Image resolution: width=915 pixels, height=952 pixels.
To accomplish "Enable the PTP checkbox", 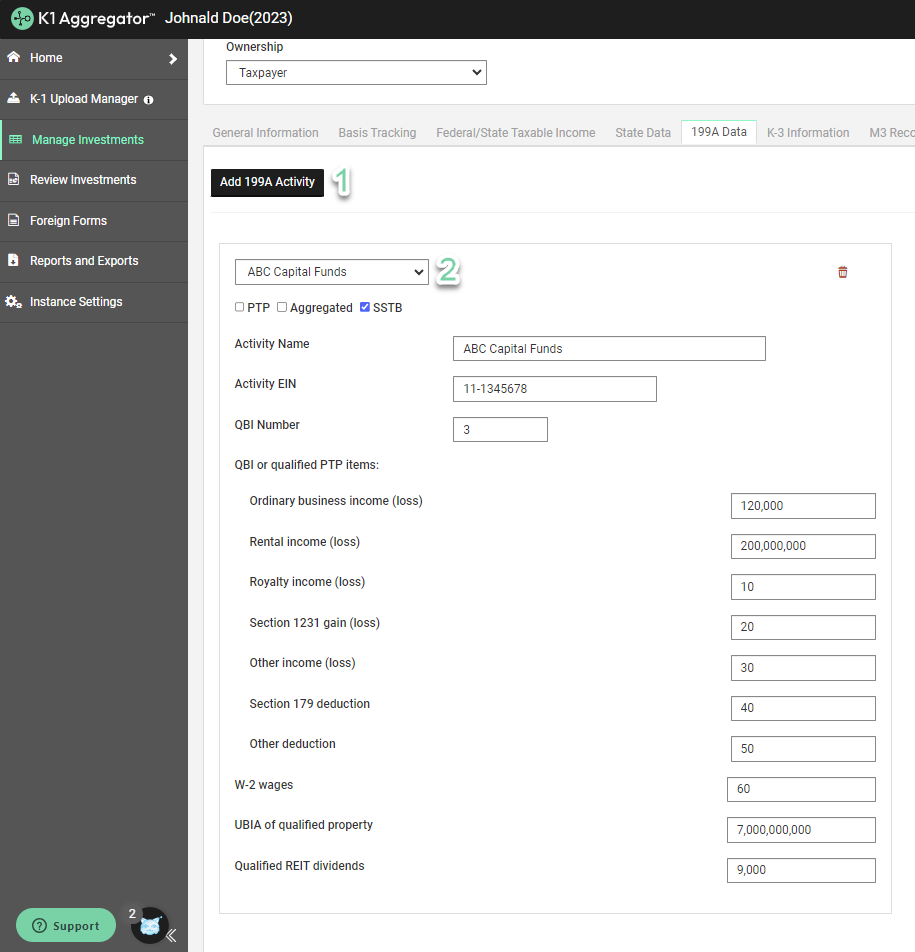I will pyautogui.click(x=238, y=307).
